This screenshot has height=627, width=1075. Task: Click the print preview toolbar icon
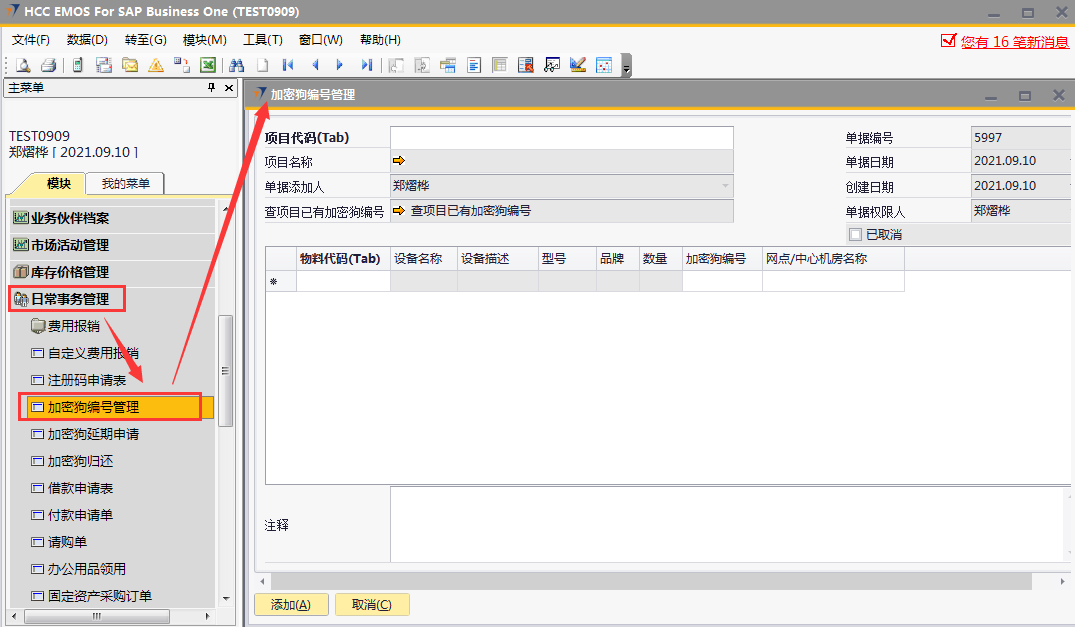[x=22, y=65]
